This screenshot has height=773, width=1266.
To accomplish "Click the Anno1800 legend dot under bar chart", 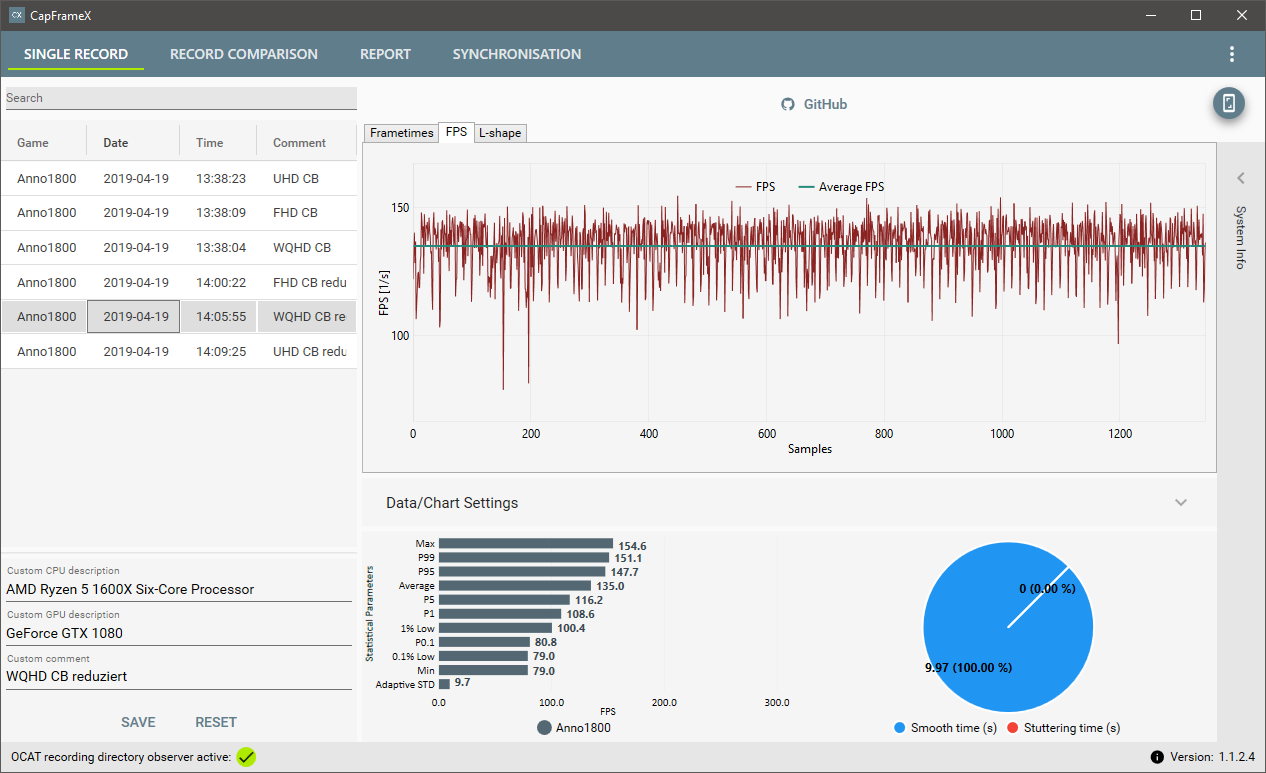I will pyautogui.click(x=544, y=728).
